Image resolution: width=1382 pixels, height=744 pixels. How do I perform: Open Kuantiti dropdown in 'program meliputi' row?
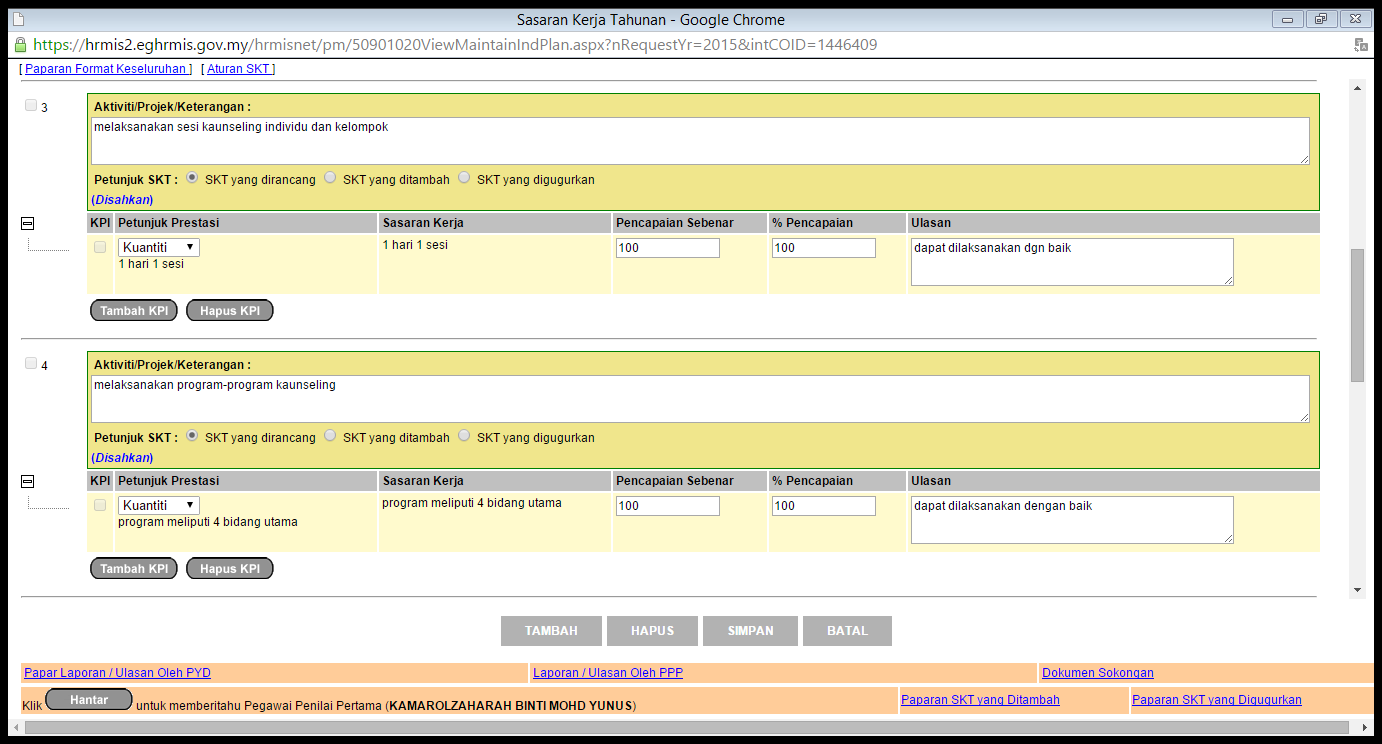(159, 505)
